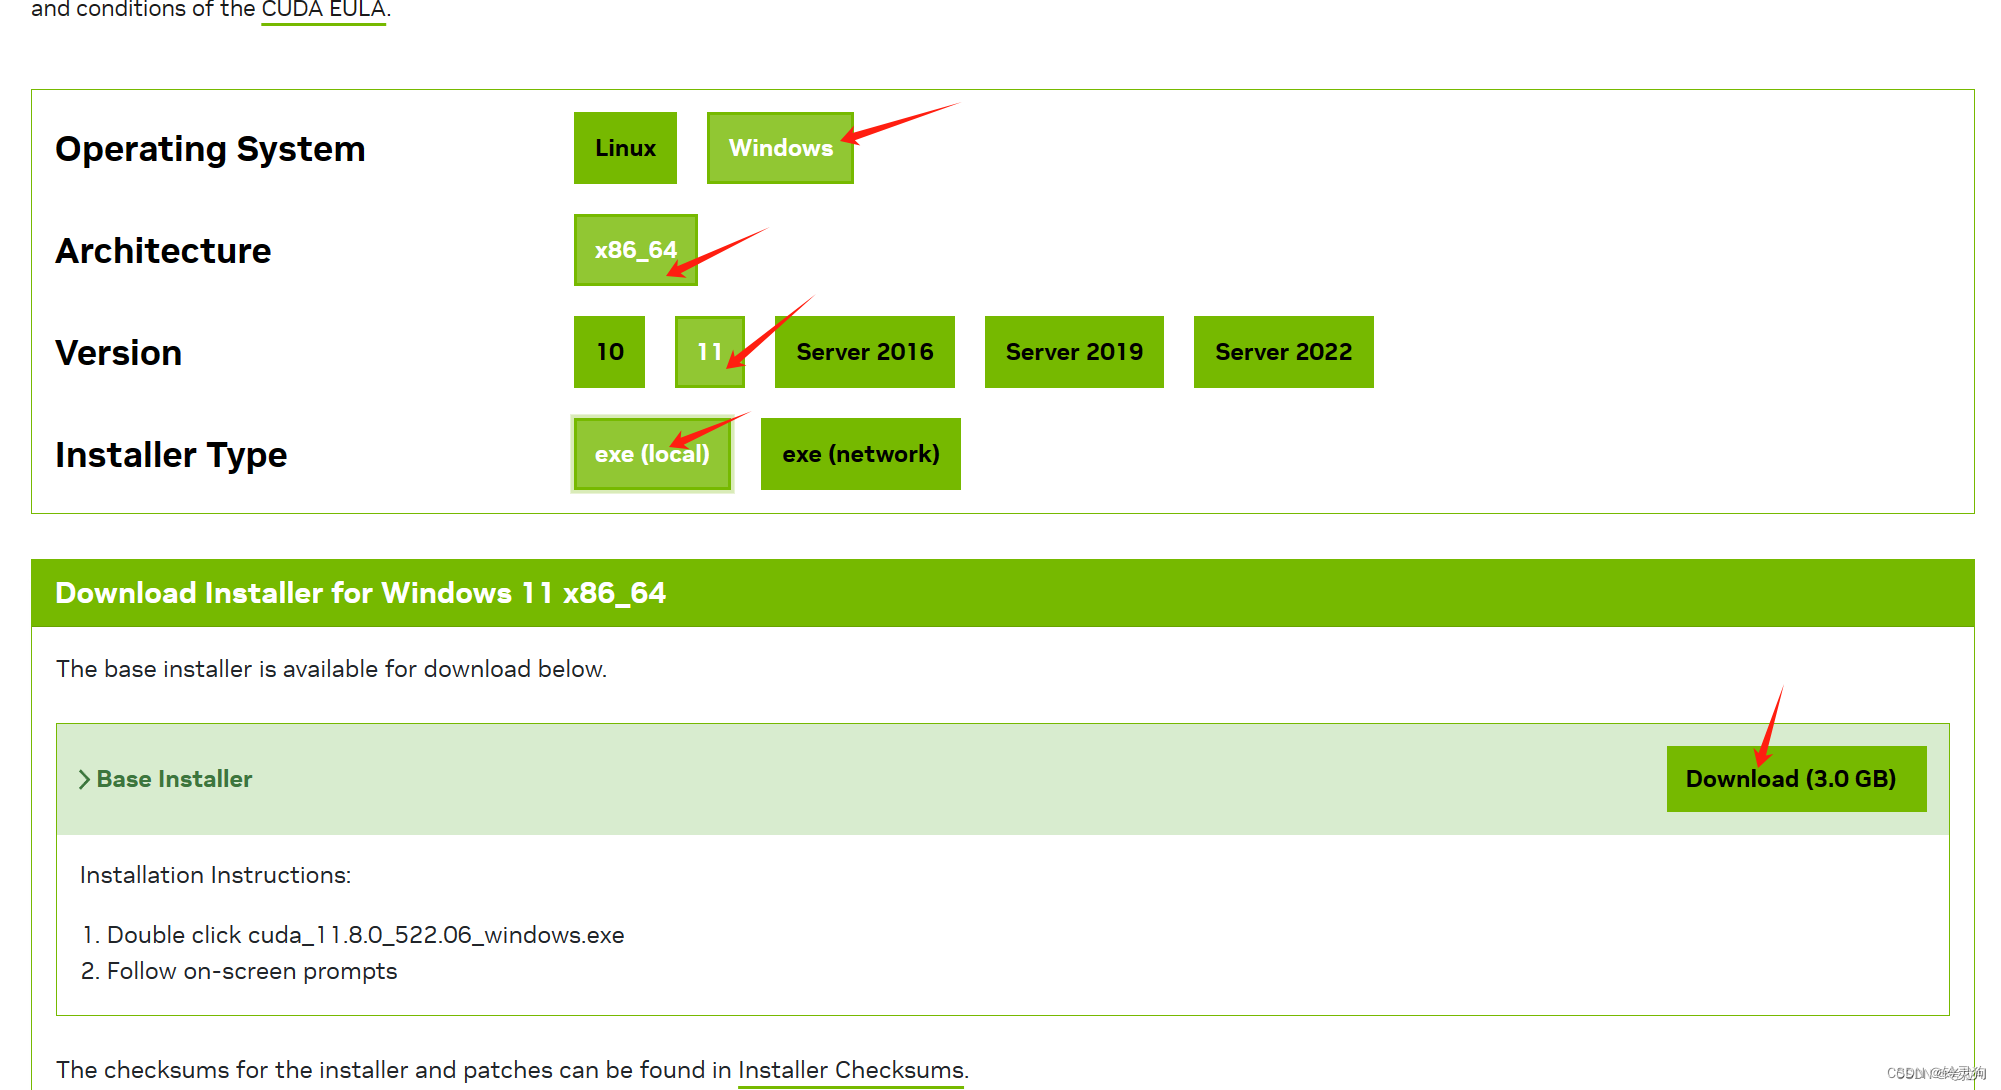
Task: Select exe network installer type radio
Action: tap(862, 454)
